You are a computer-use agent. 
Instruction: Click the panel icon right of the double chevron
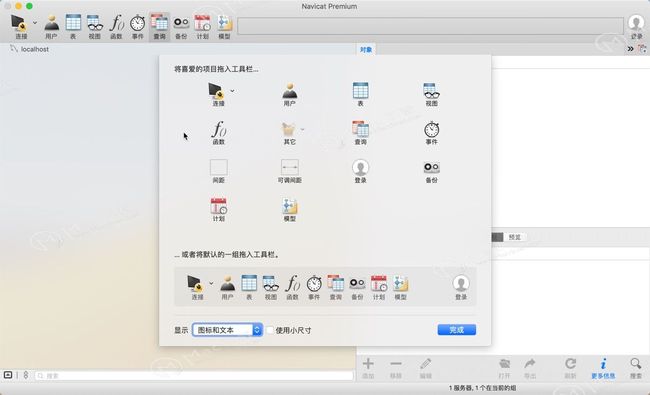coord(642,49)
